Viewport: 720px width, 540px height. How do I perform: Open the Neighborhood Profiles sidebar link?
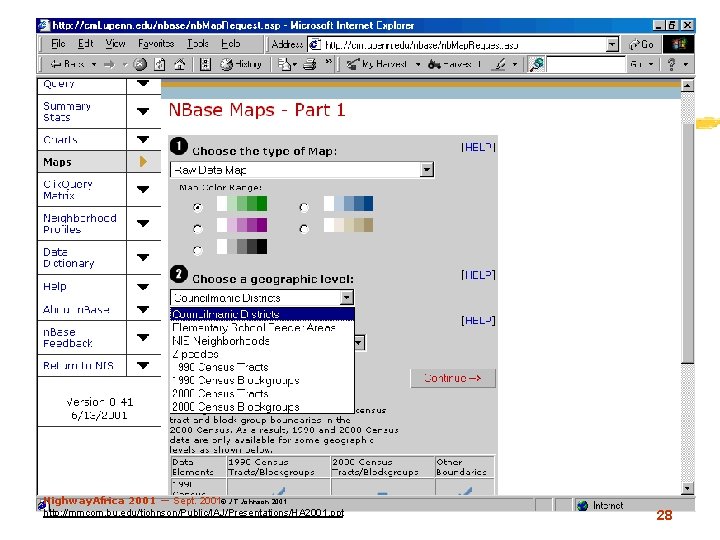[79, 224]
